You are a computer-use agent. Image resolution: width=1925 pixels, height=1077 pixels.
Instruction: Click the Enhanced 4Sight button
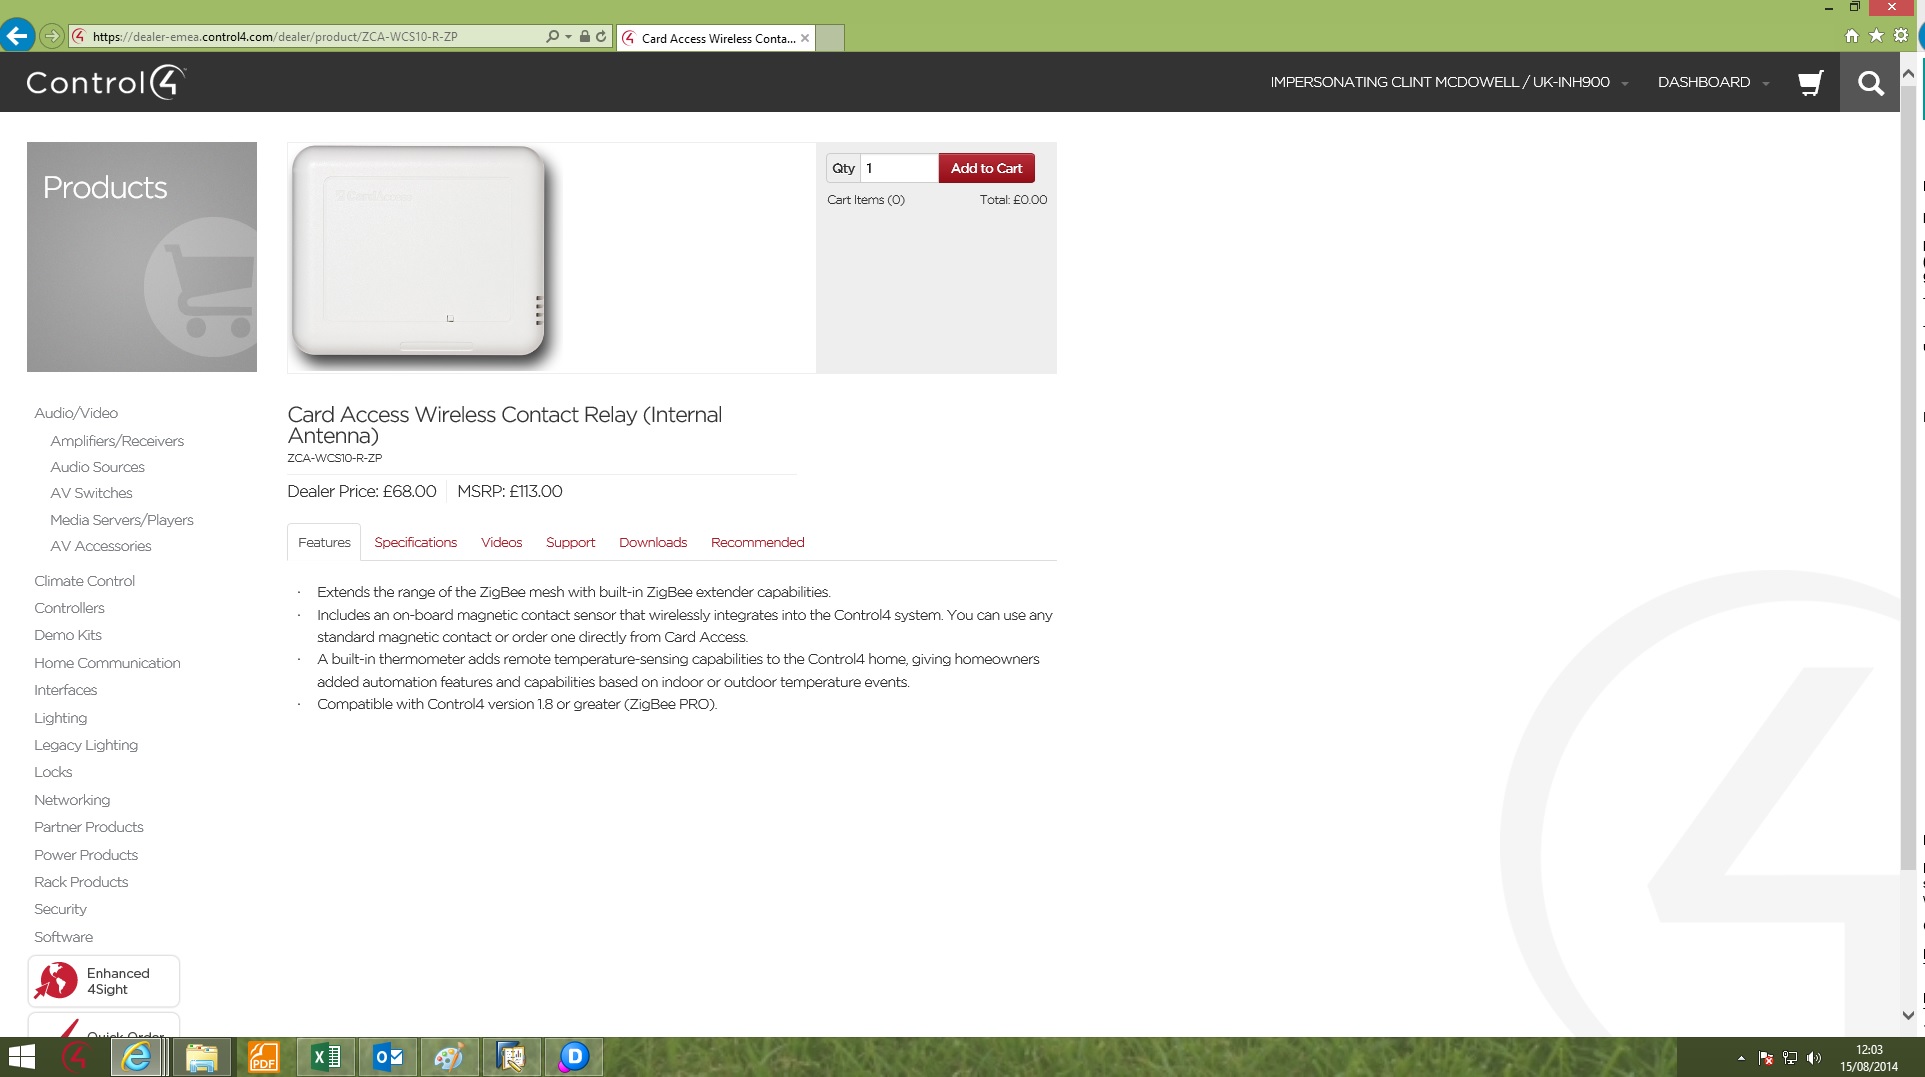(103, 981)
